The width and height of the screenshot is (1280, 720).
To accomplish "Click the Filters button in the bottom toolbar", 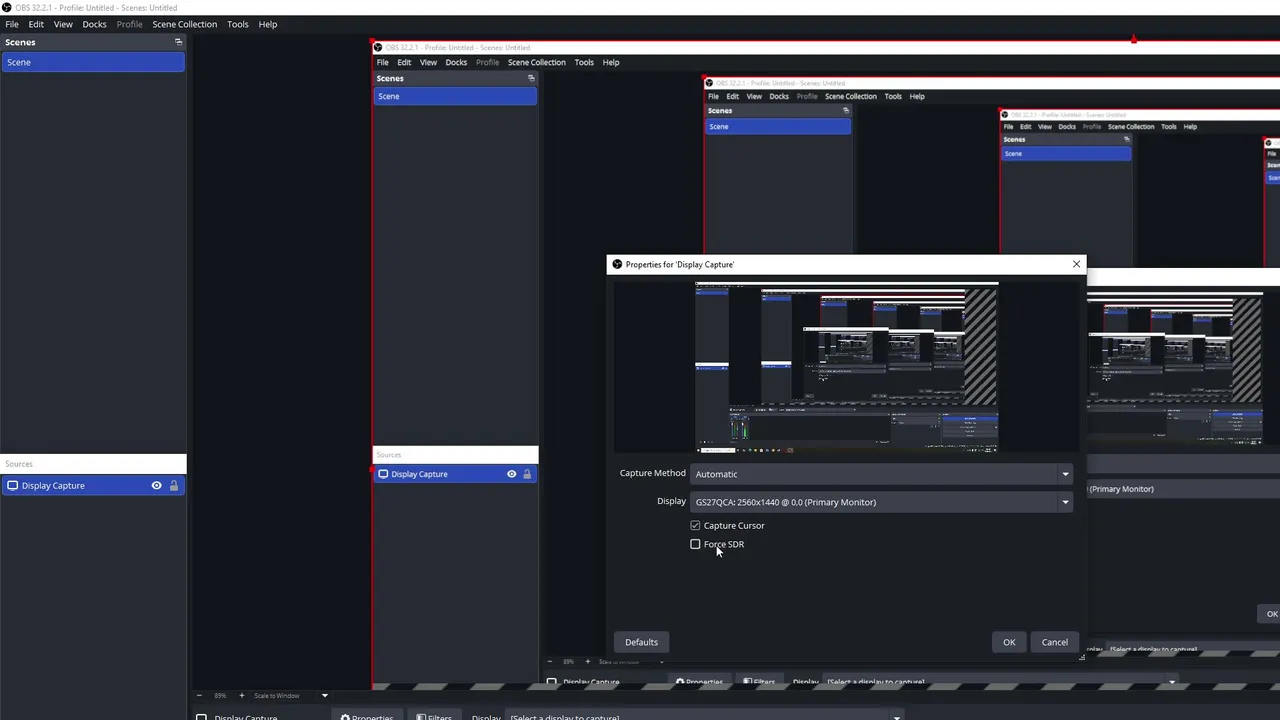I will click(434, 716).
